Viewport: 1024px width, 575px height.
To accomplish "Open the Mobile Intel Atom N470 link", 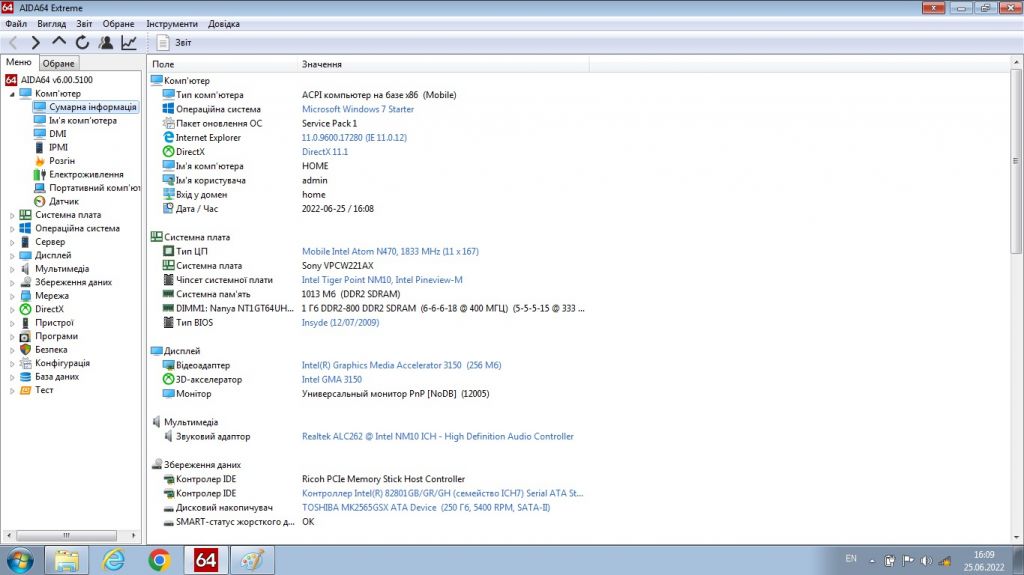I will [x=390, y=252].
